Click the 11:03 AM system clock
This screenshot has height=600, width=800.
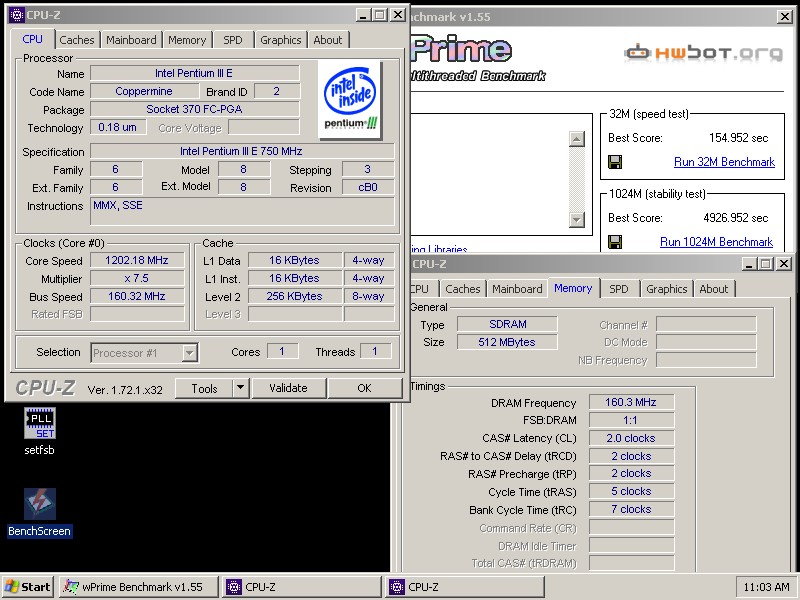click(x=766, y=587)
